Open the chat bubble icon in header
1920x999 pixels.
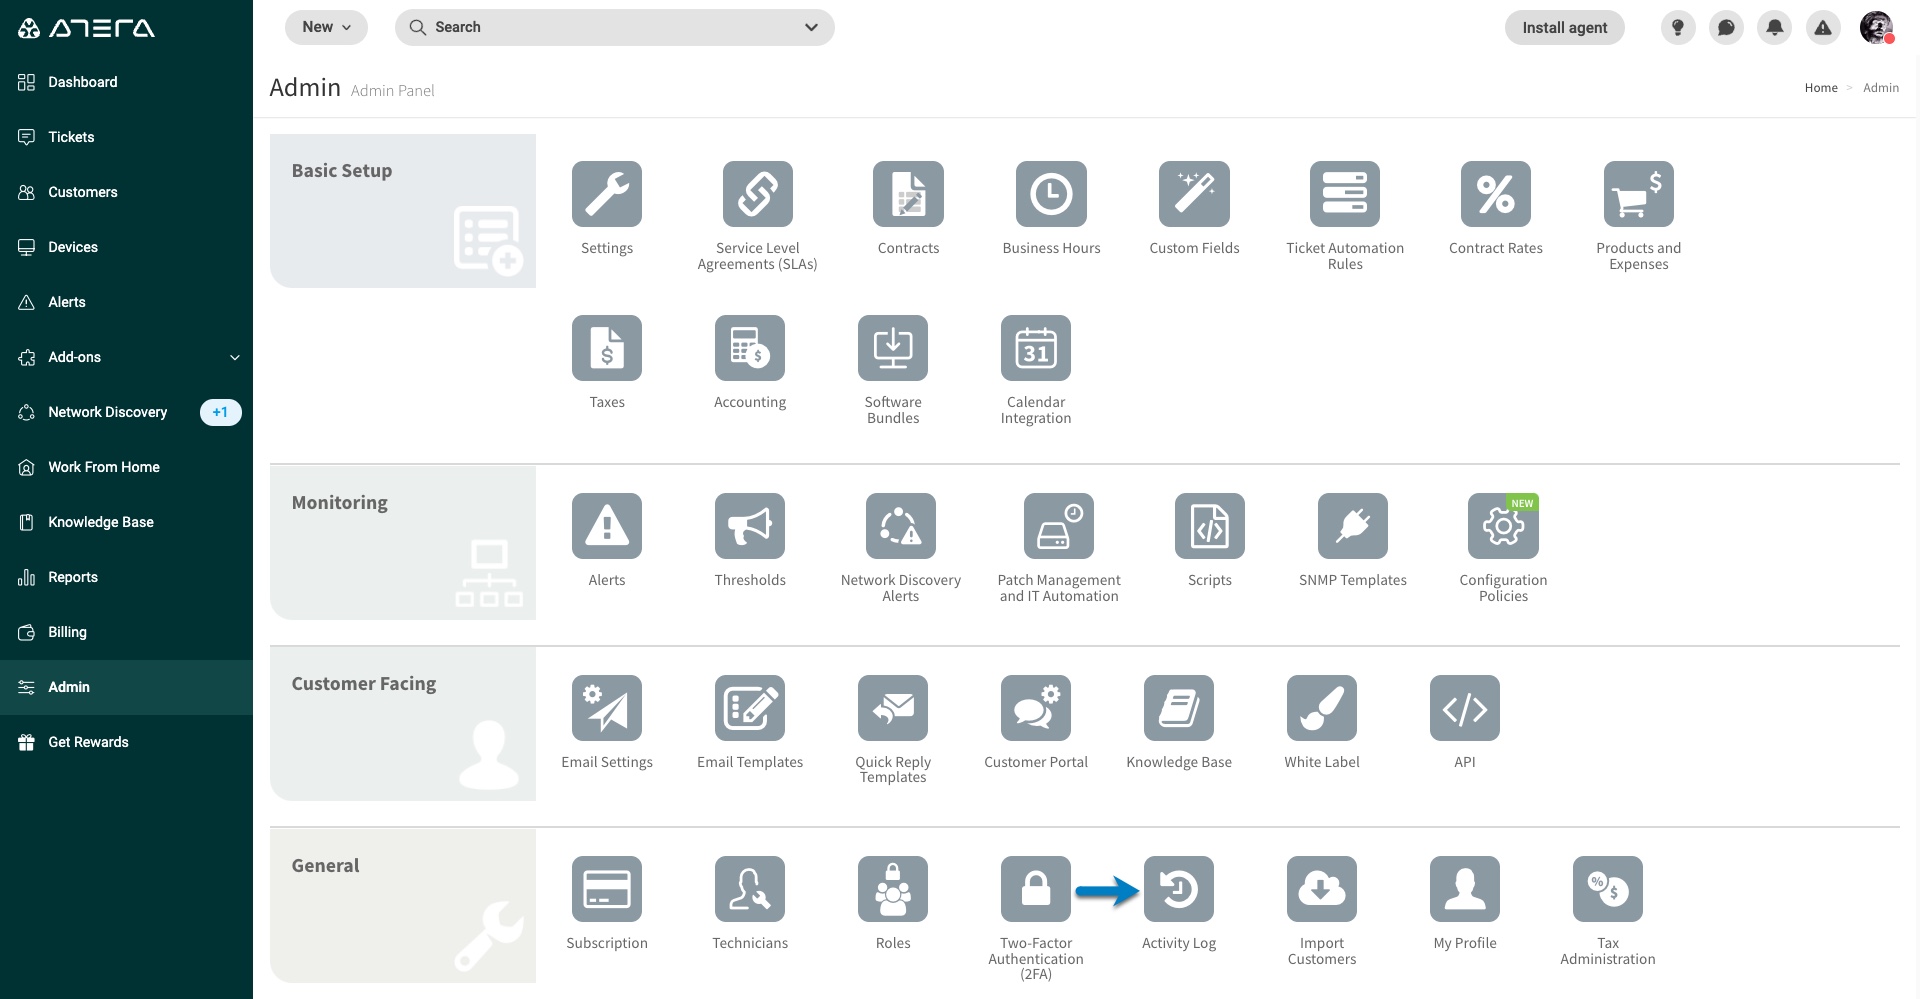[1726, 28]
